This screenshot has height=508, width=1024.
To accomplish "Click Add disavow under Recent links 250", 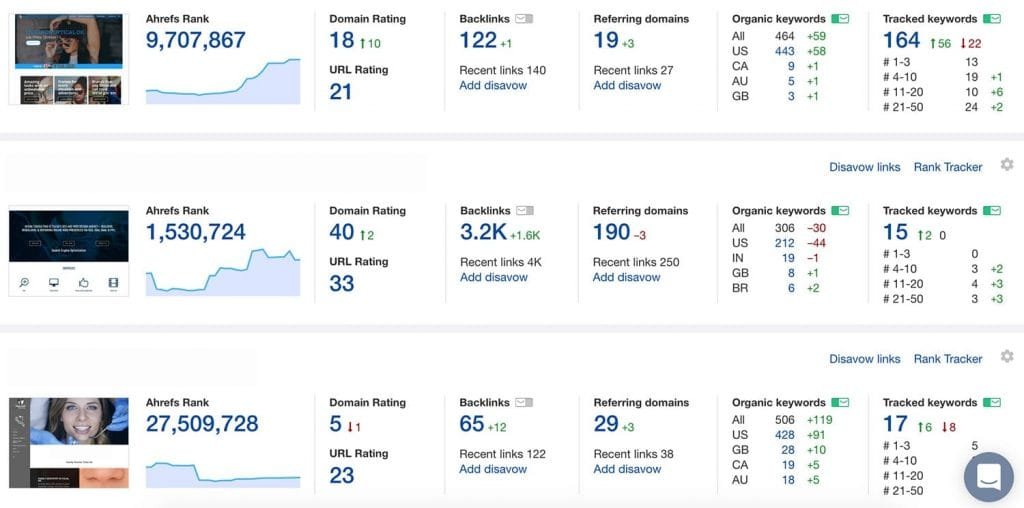I will [626, 278].
